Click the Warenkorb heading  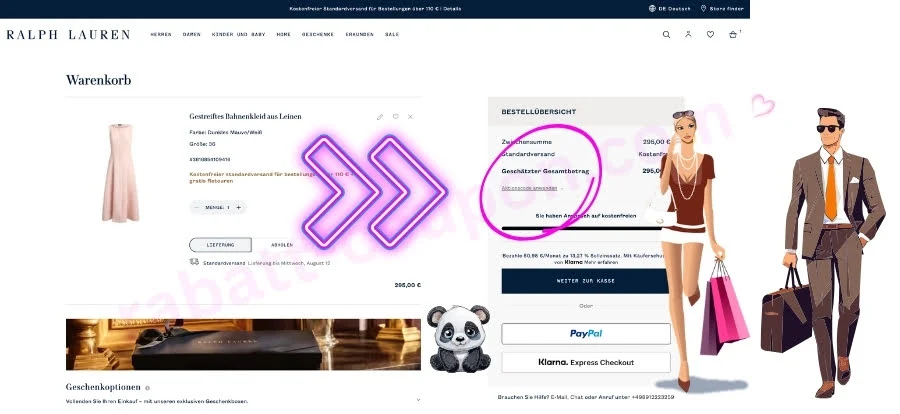[x=99, y=80]
